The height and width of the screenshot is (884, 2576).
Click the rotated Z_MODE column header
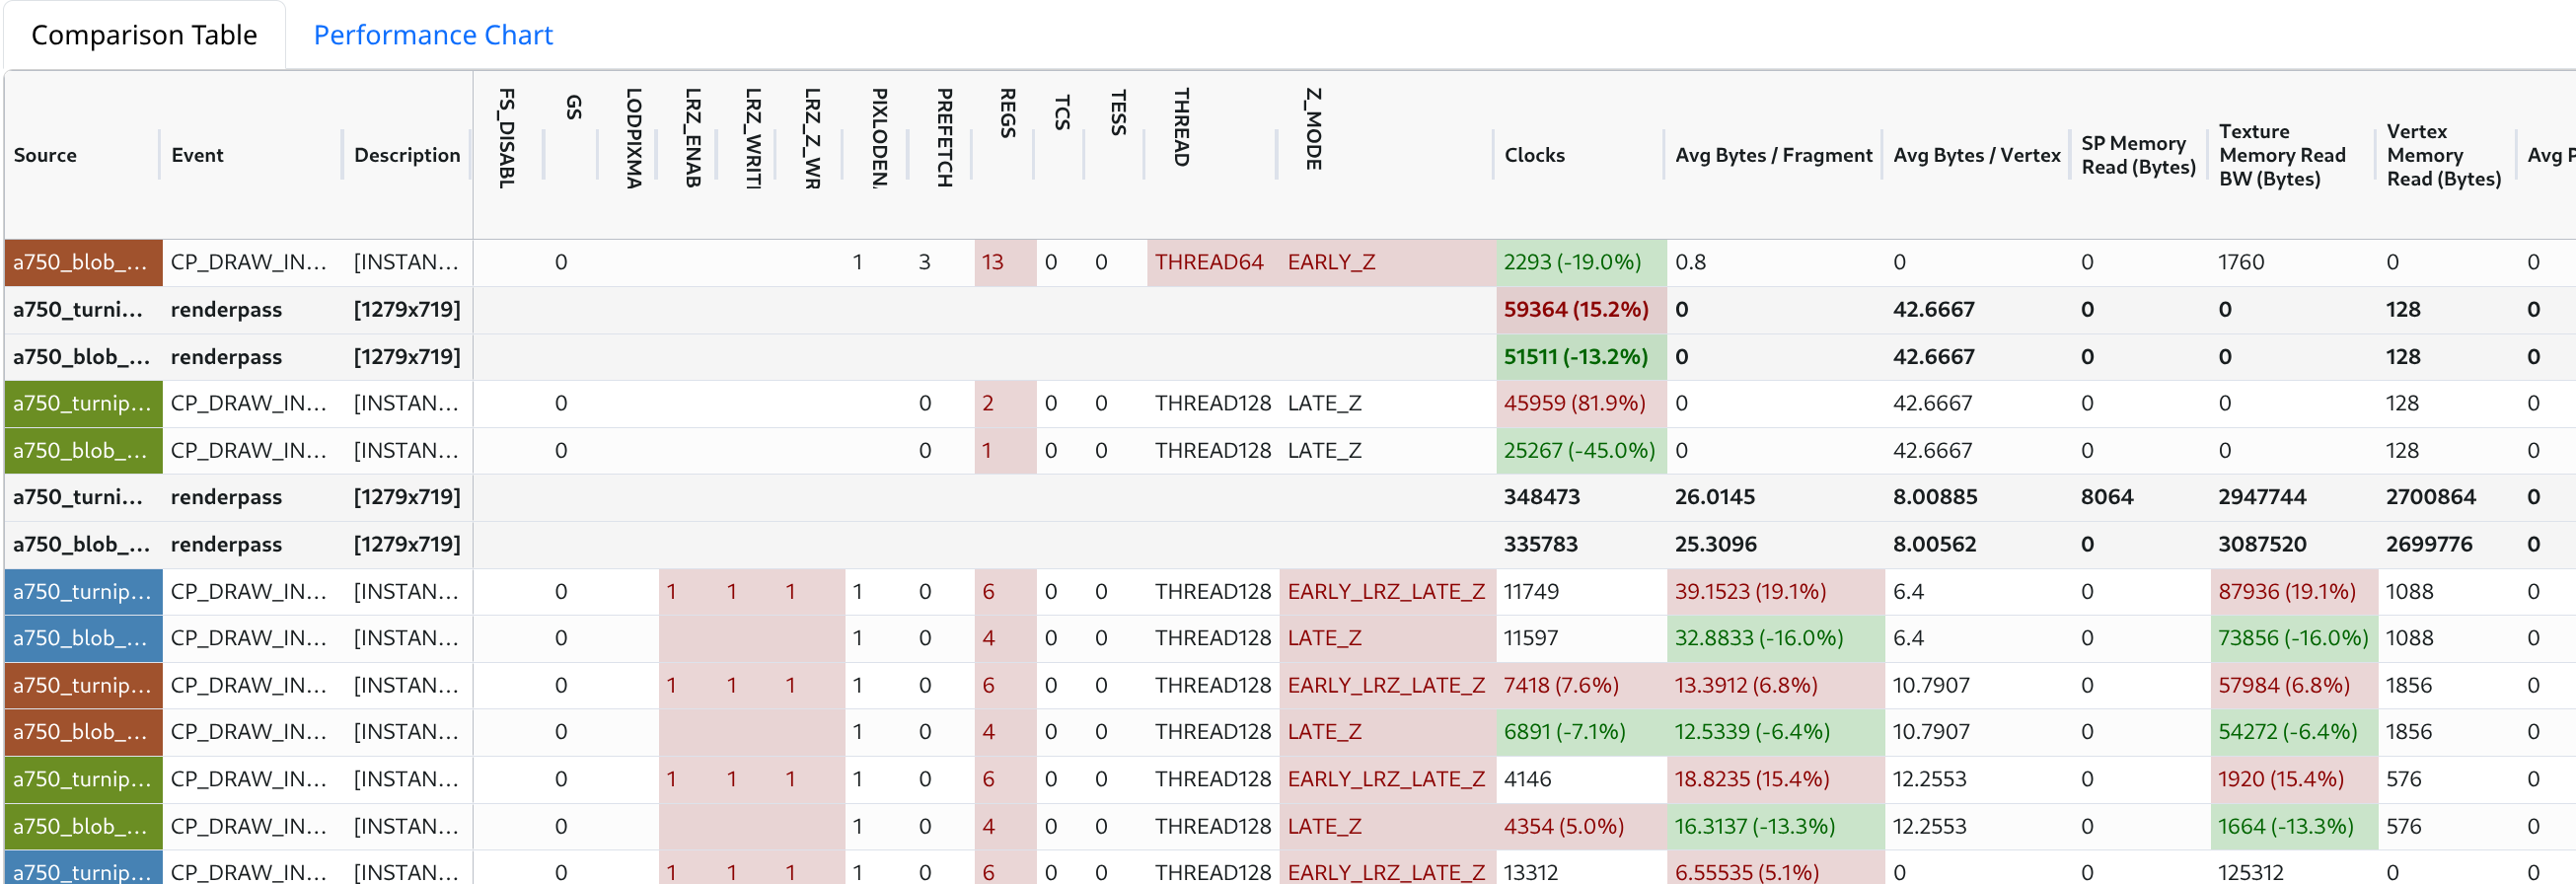[x=1313, y=129]
